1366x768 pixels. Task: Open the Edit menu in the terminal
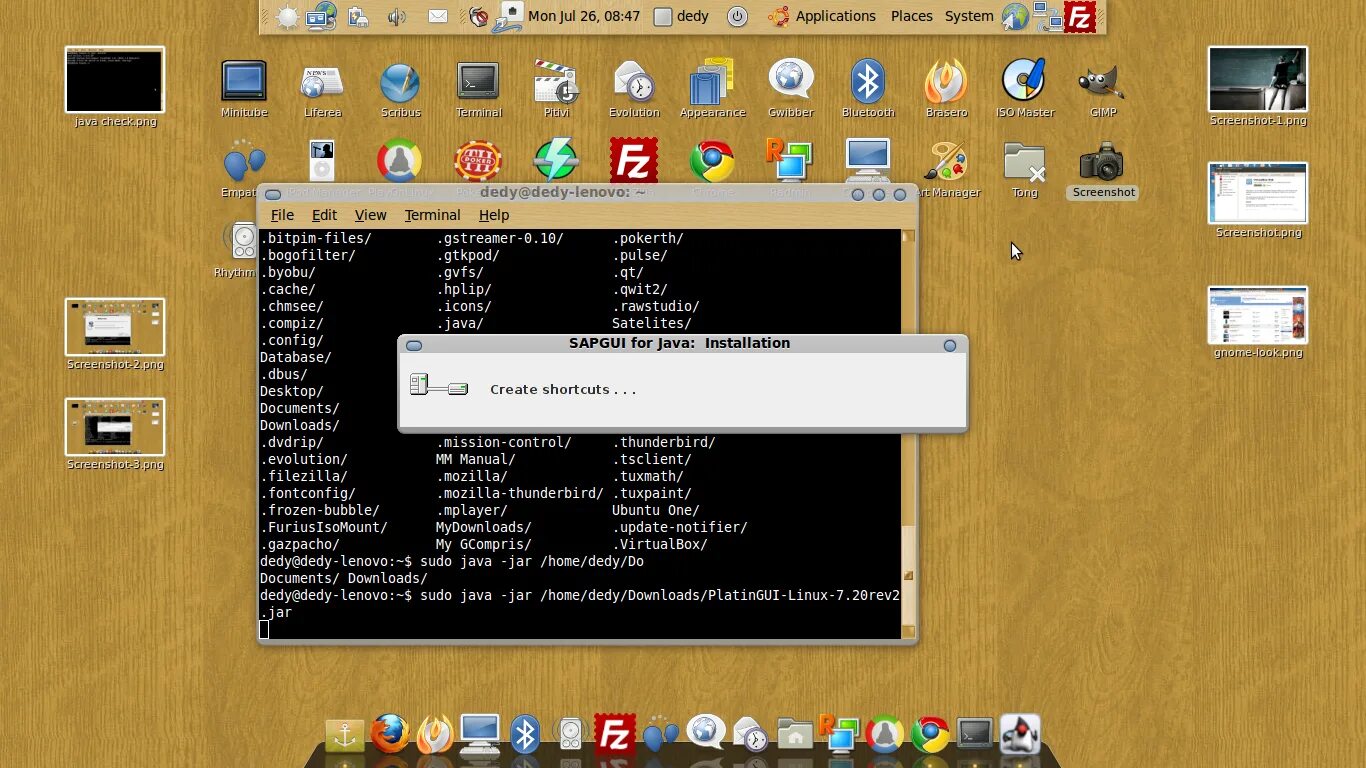tap(324, 215)
